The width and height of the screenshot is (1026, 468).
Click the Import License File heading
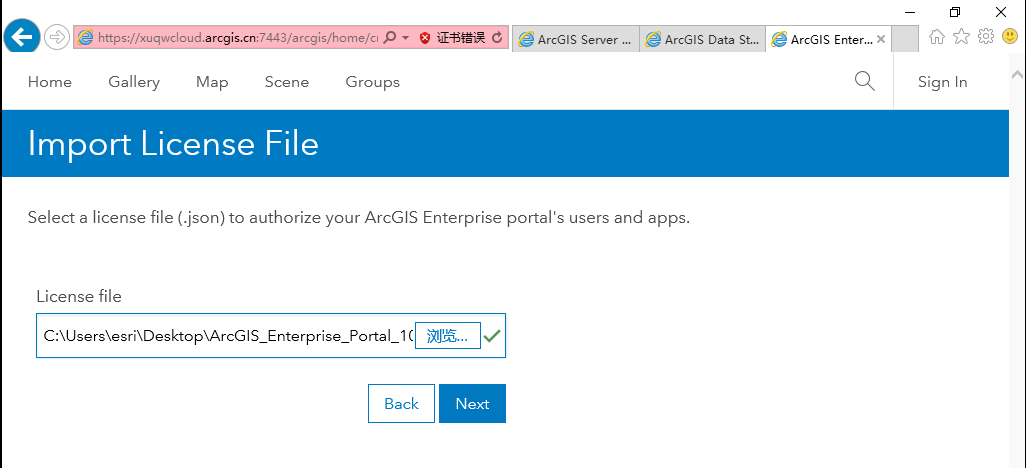pyautogui.click(x=173, y=143)
